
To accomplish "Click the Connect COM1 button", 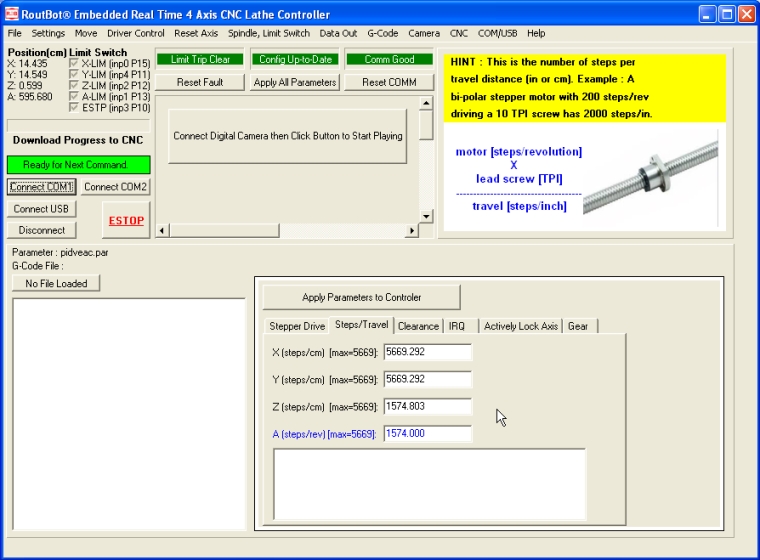I will pos(41,187).
